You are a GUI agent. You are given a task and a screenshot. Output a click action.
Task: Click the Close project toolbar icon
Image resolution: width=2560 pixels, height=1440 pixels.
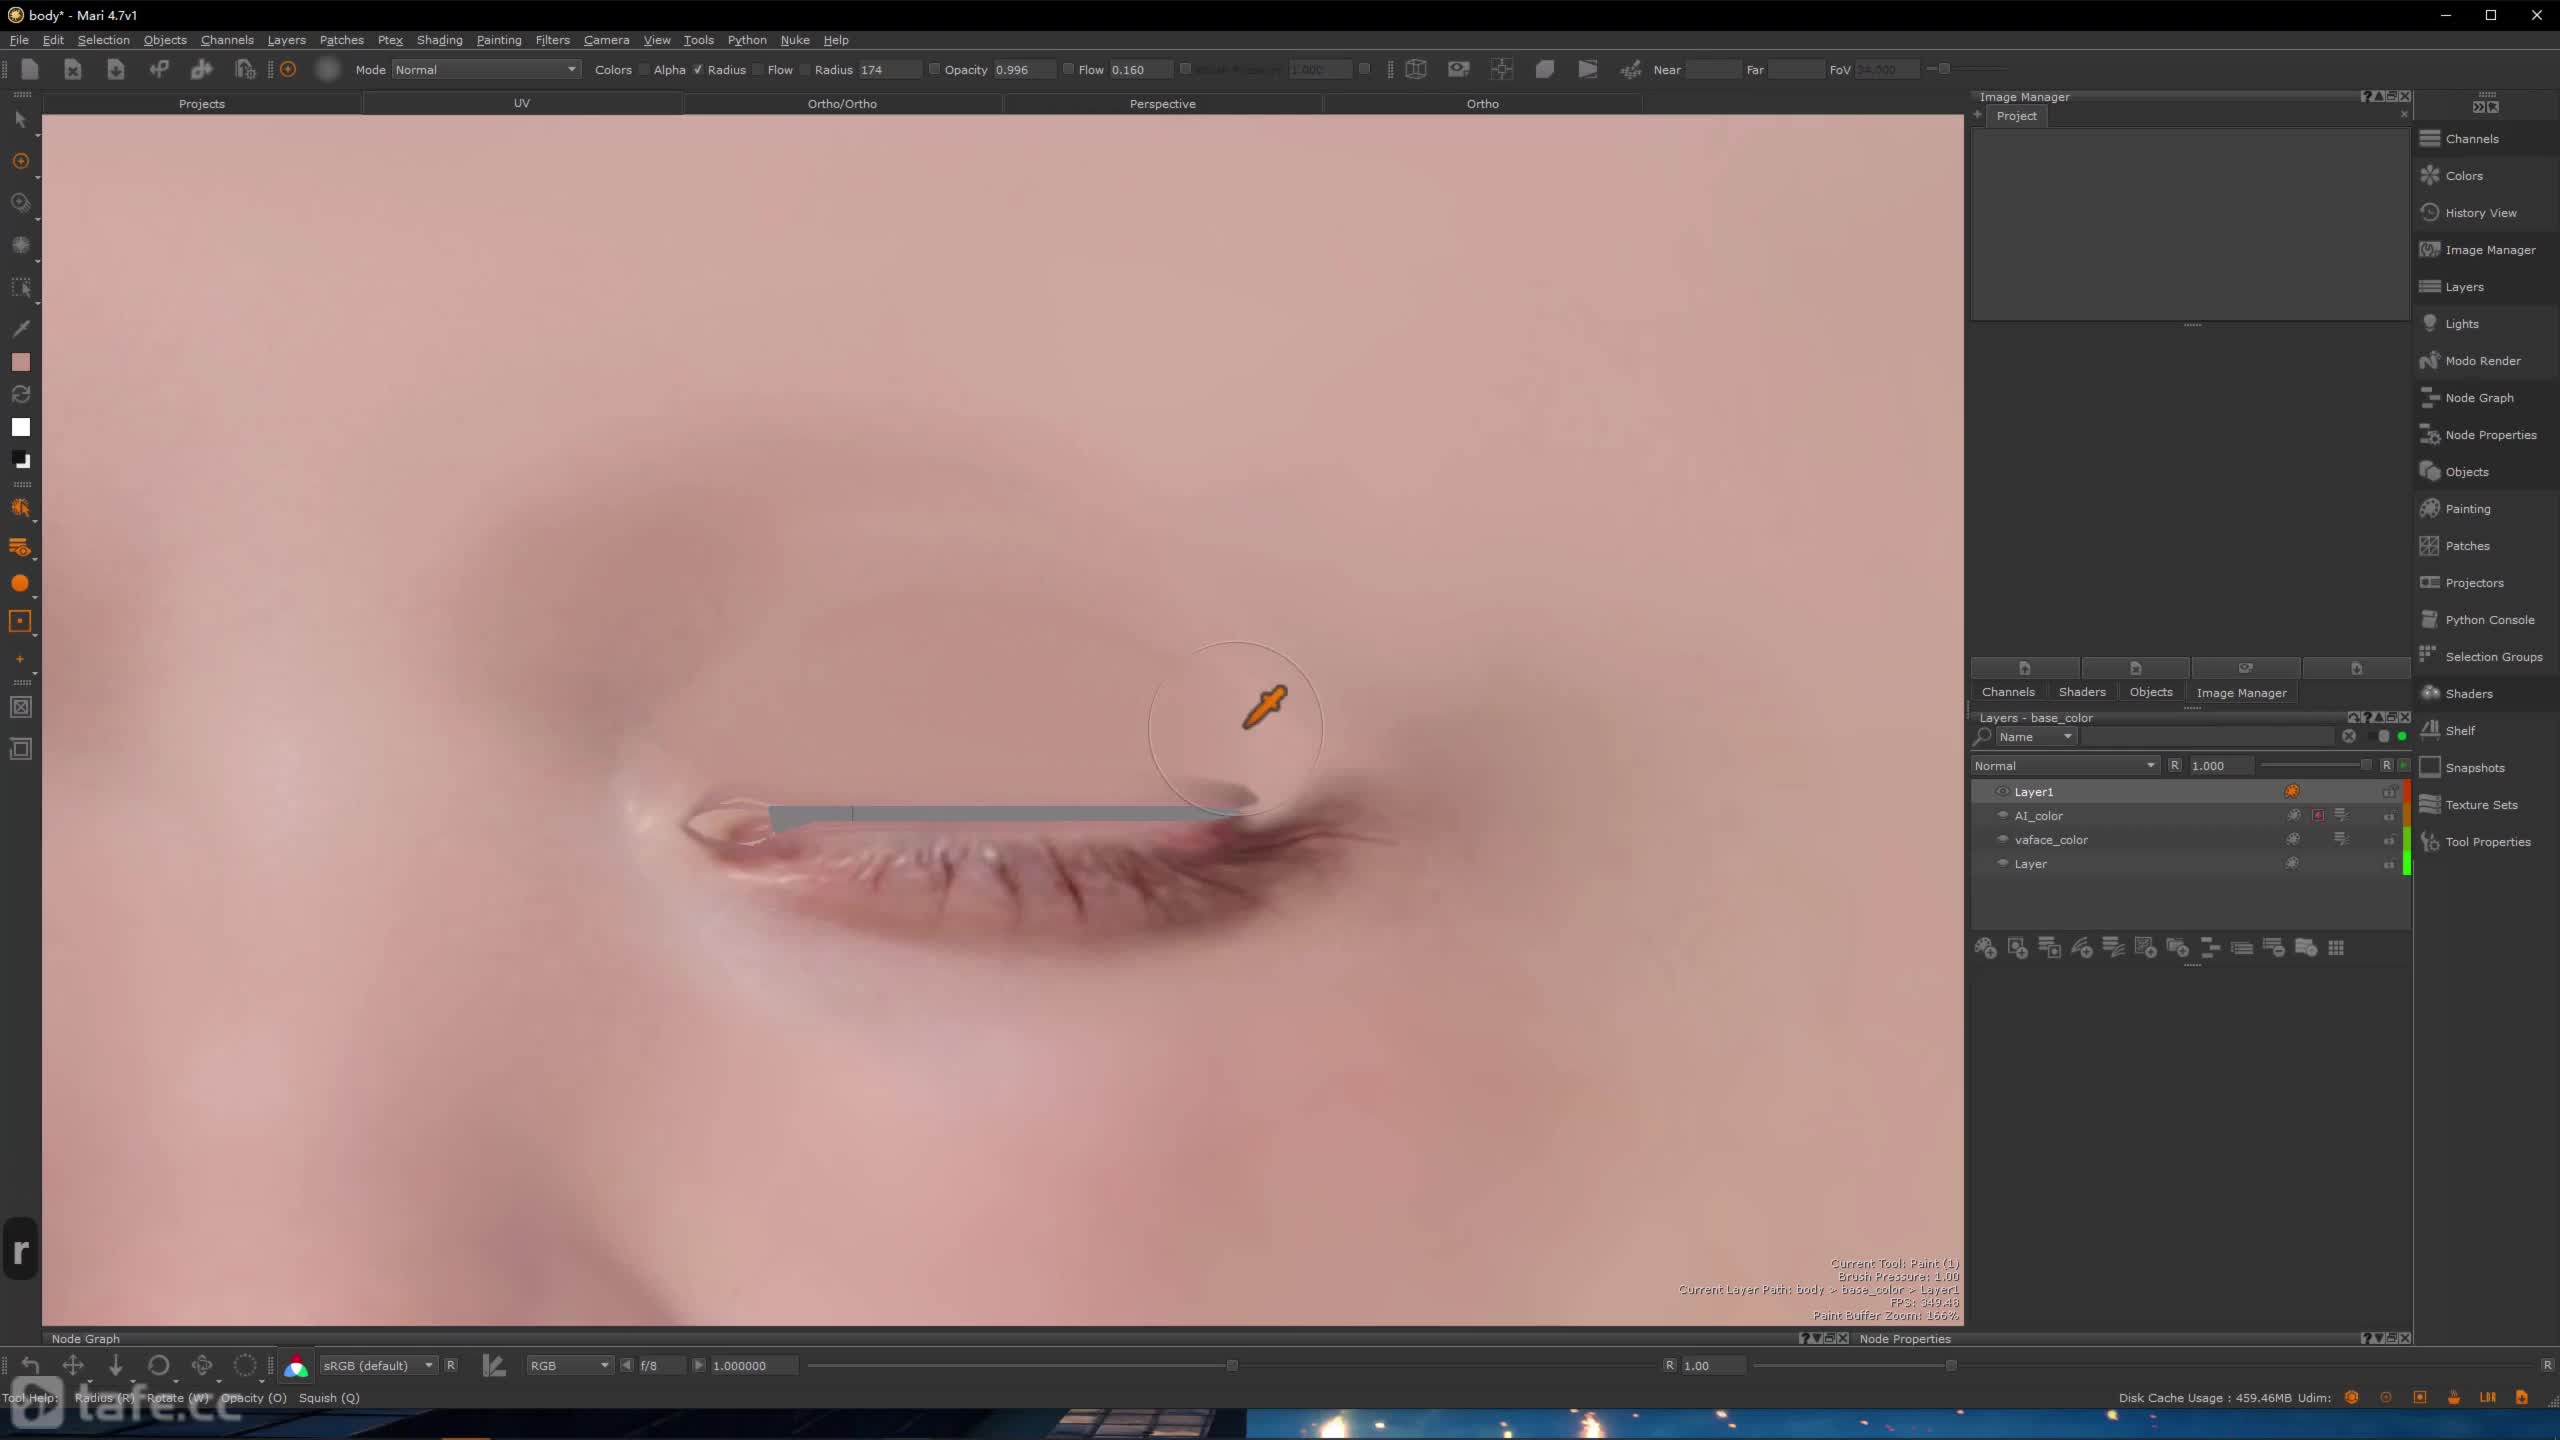[x=73, y=69]
